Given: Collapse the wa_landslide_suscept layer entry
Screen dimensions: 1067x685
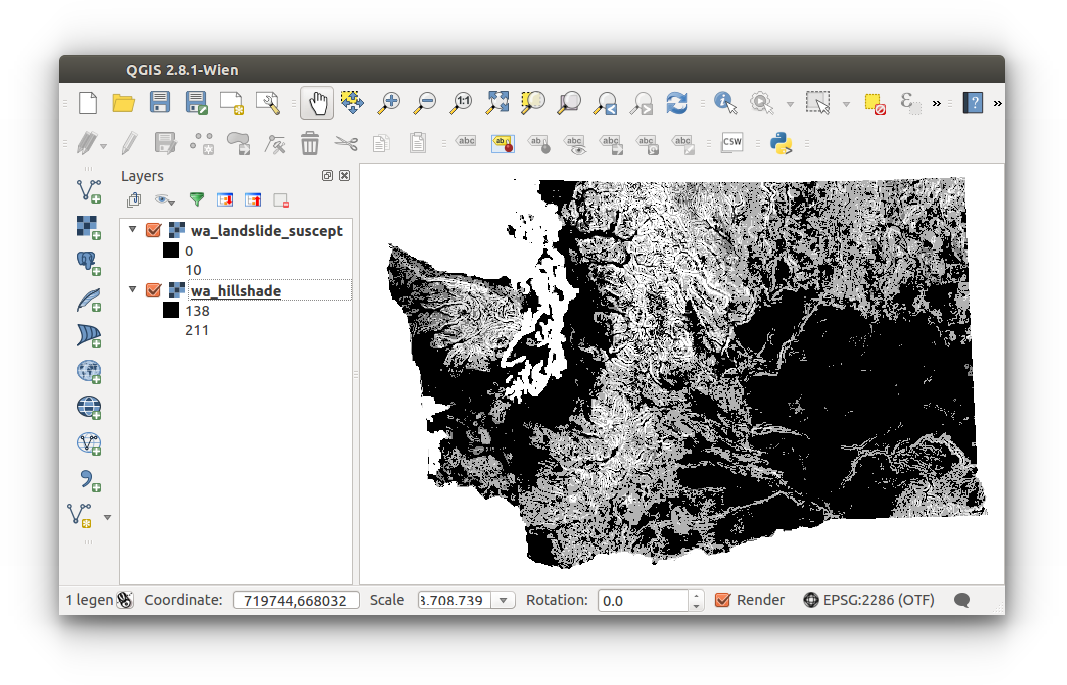Looking at the screenshot, I should point(131,229).
